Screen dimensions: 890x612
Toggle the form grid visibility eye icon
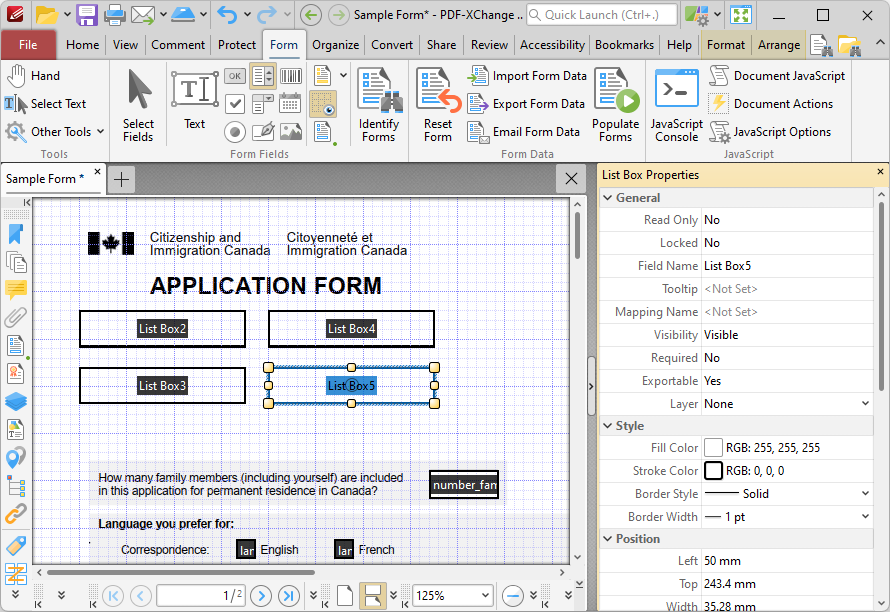[322, 104]
